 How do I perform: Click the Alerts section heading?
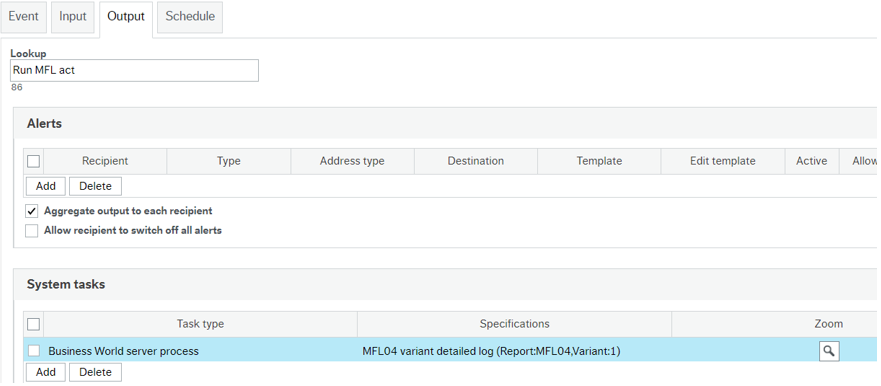44,124
